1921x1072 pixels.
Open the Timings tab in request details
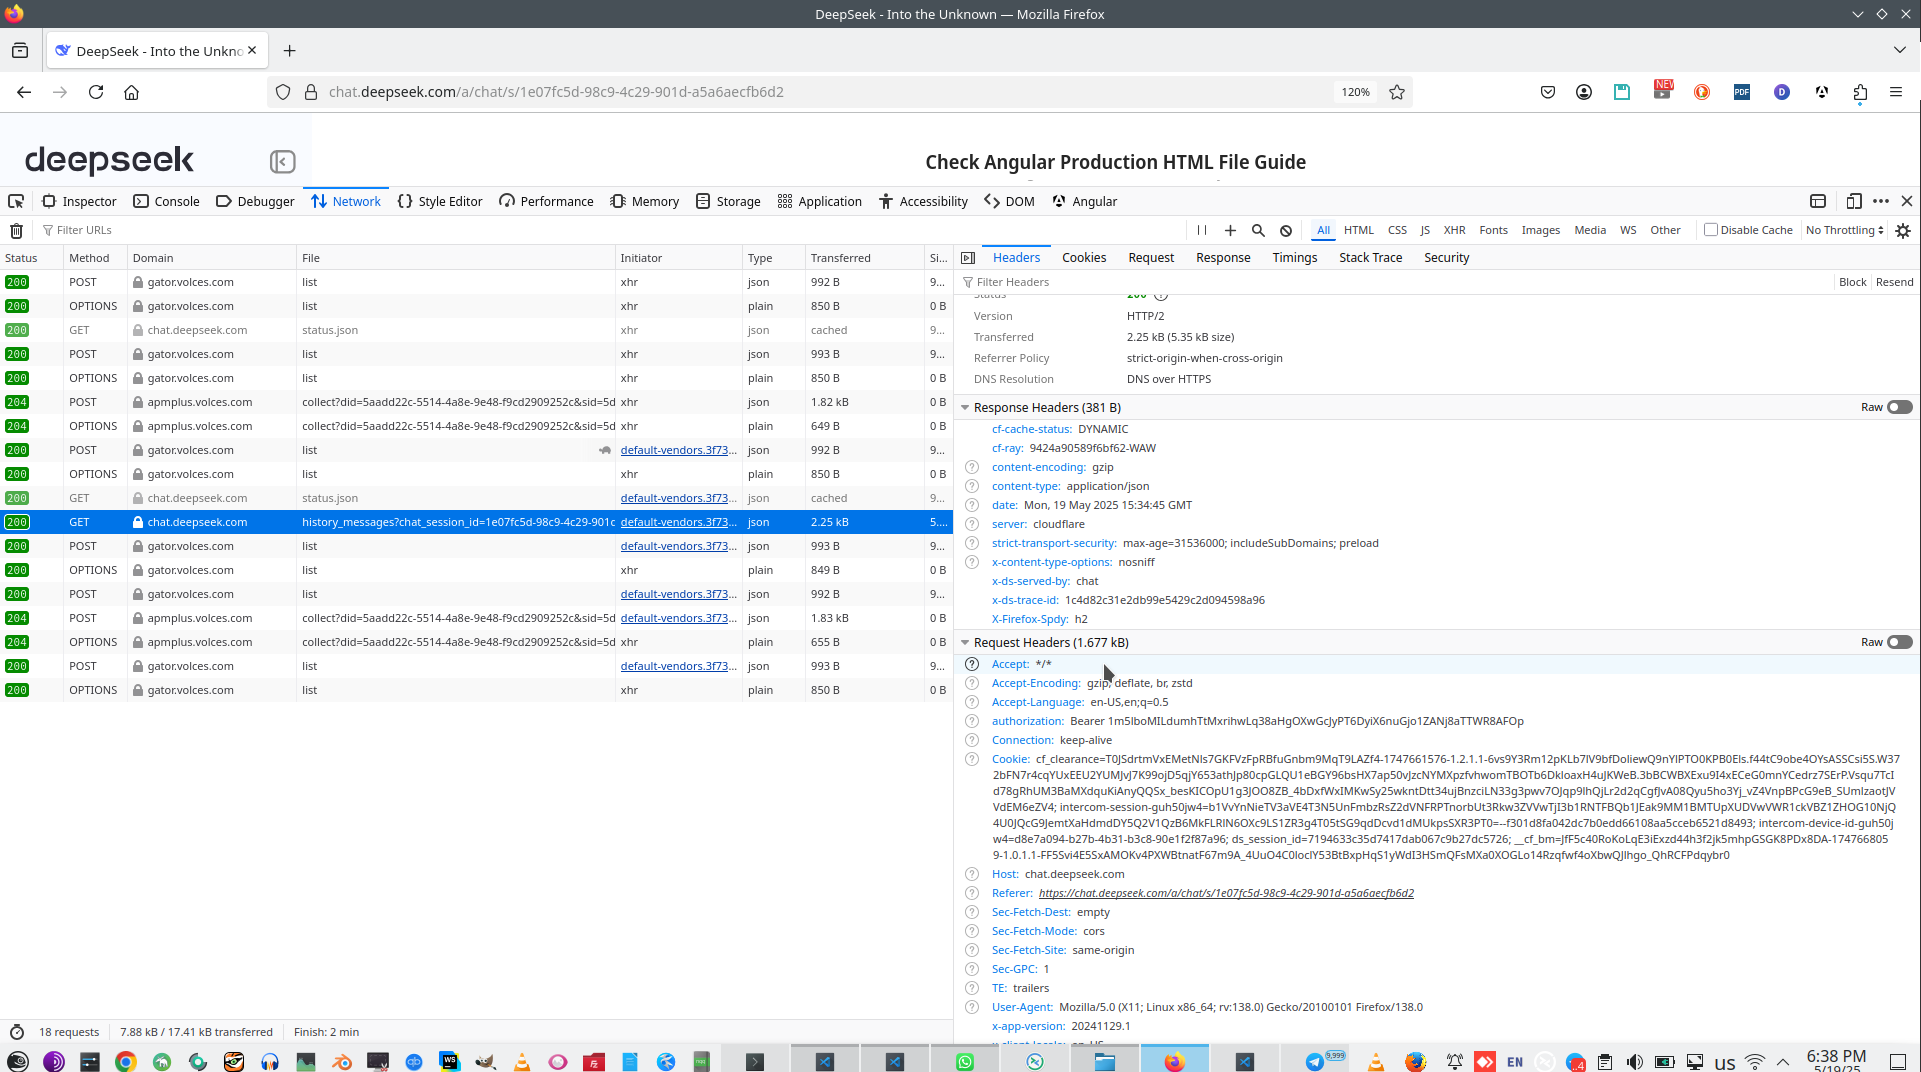pyautogui.click(x=1294, y=258)
